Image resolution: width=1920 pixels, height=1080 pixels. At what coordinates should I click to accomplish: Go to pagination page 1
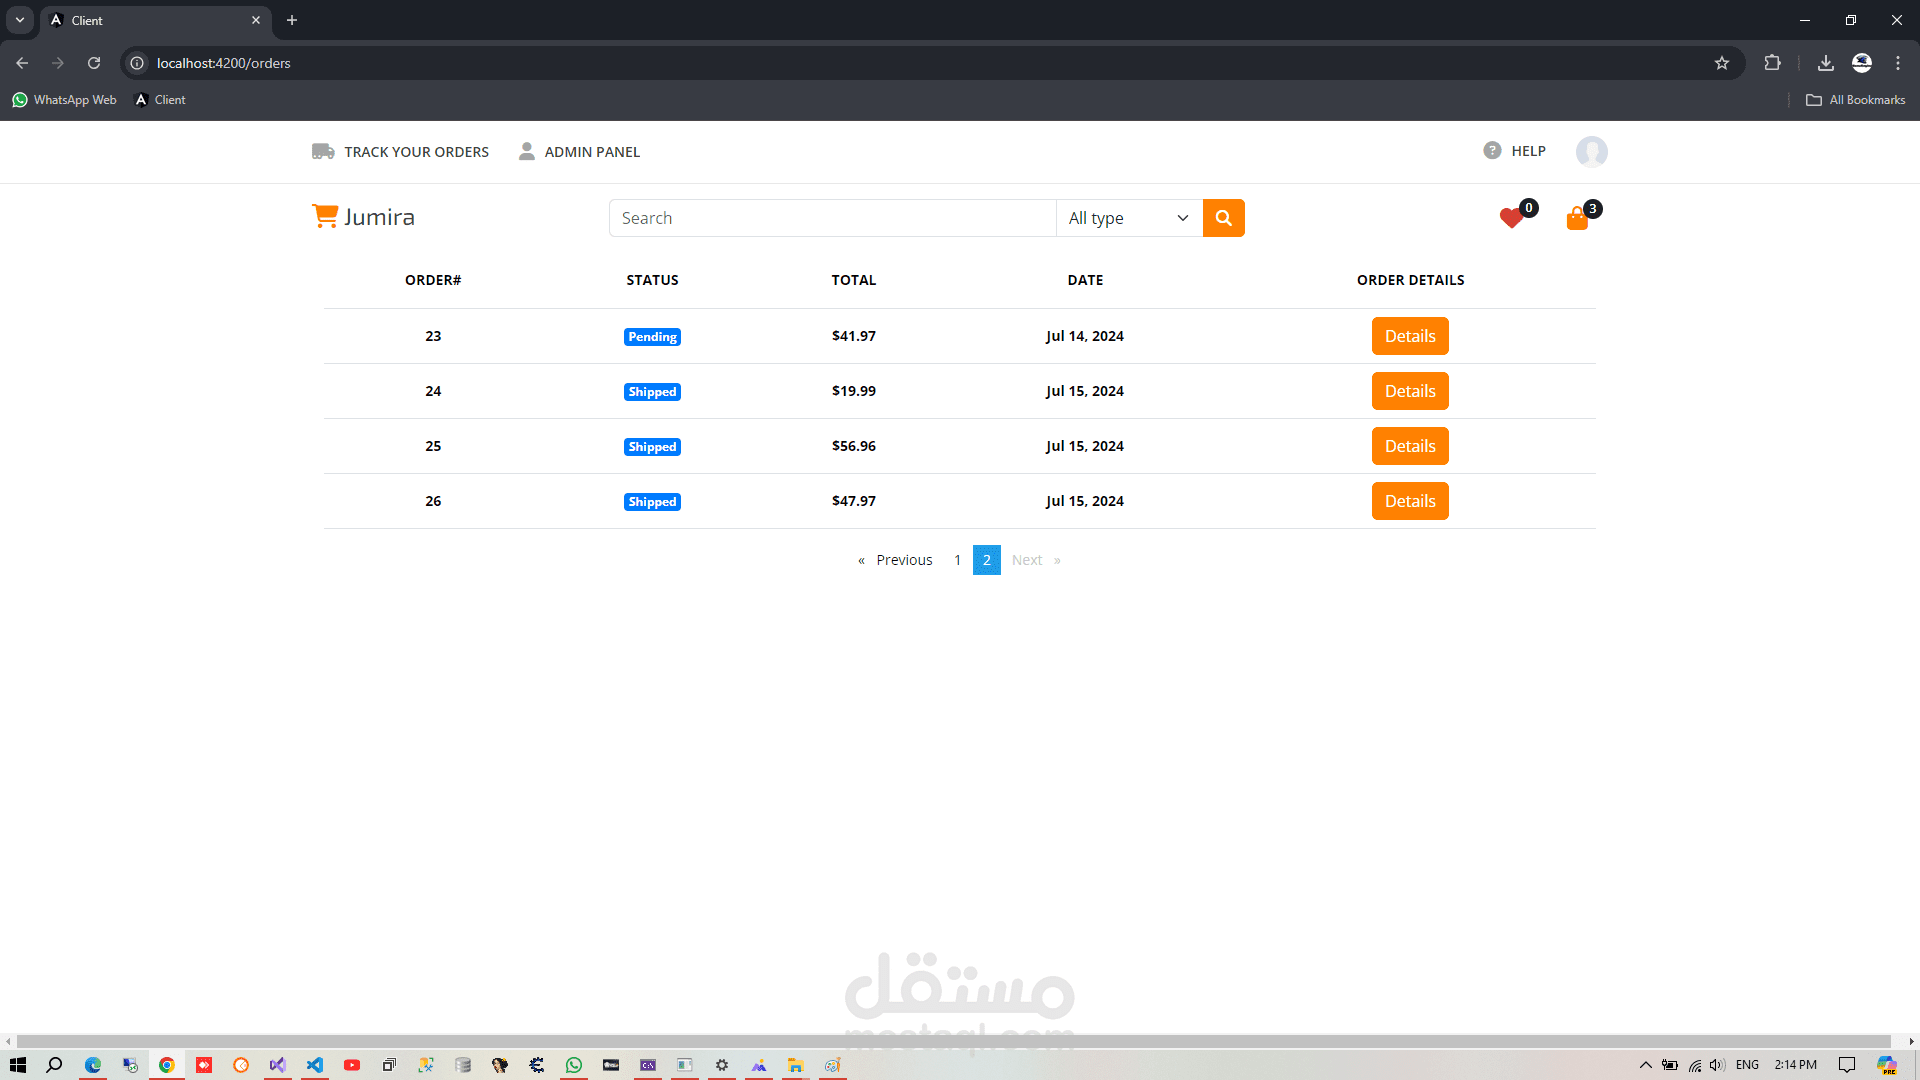coord(957,560)
